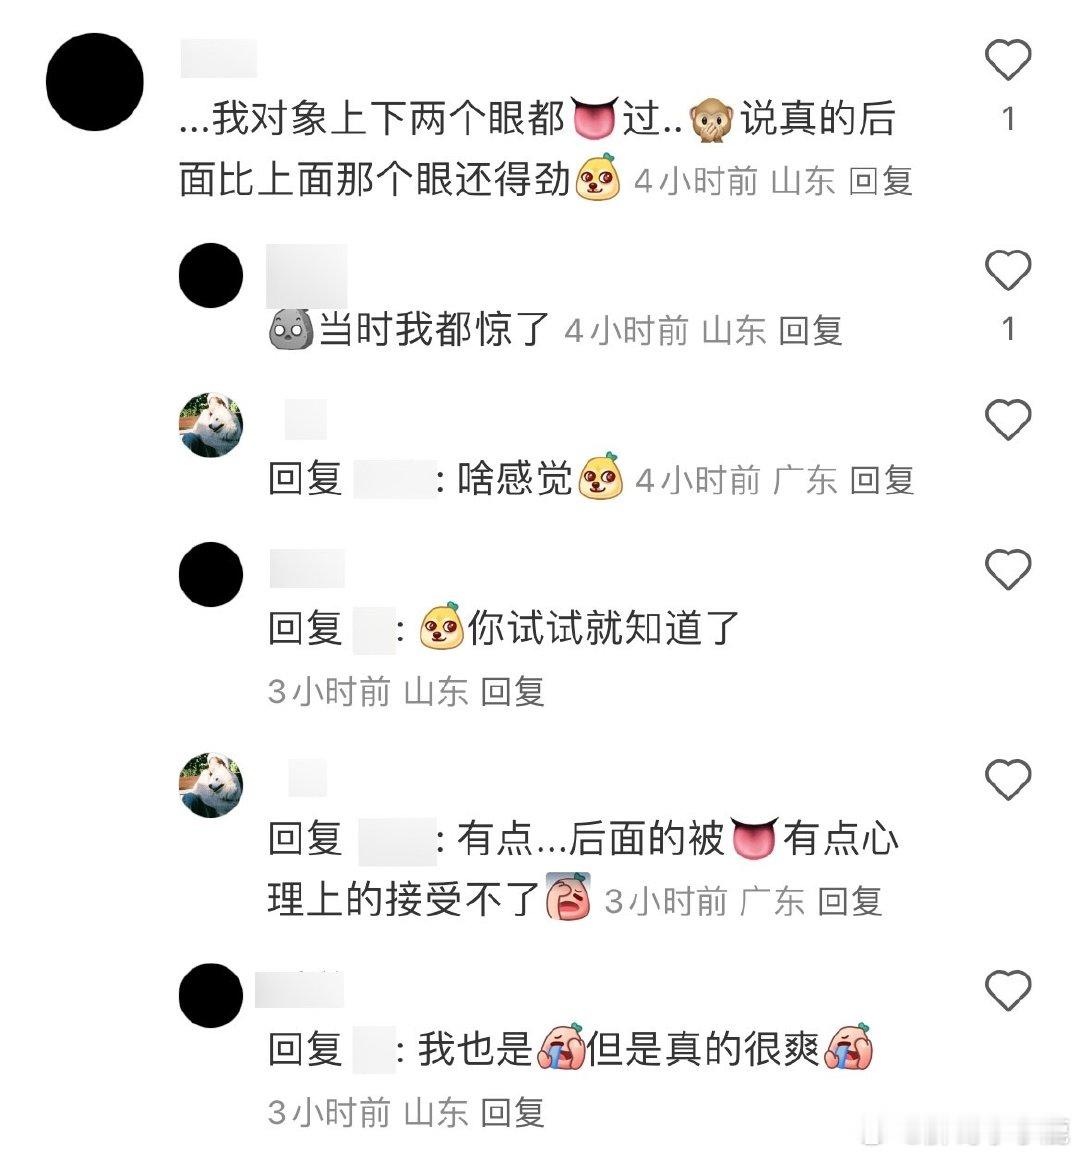Tap 回复 after 4小时前 广东 on 啥感觉
1080x1156 pixels.
(882, 481)
